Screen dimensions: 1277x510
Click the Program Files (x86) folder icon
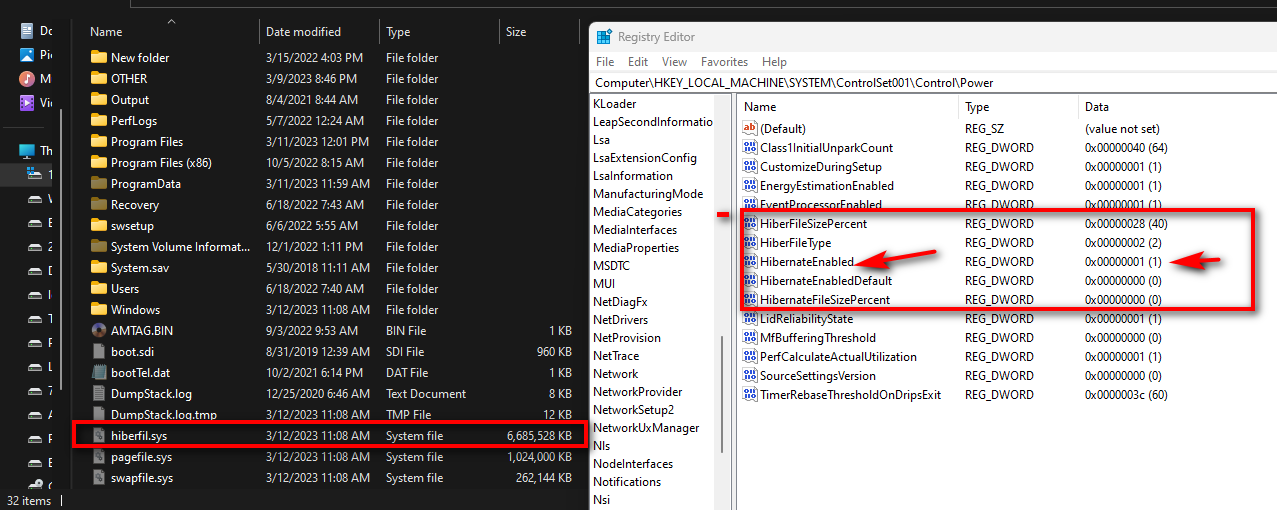tap(98, 162)
